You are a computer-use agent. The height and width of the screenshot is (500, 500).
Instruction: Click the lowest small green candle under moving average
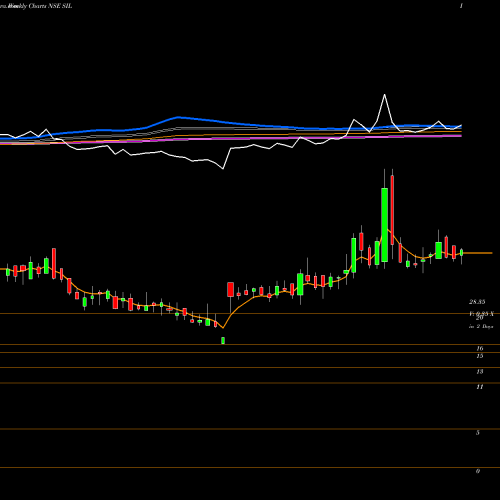pos(223,340)
